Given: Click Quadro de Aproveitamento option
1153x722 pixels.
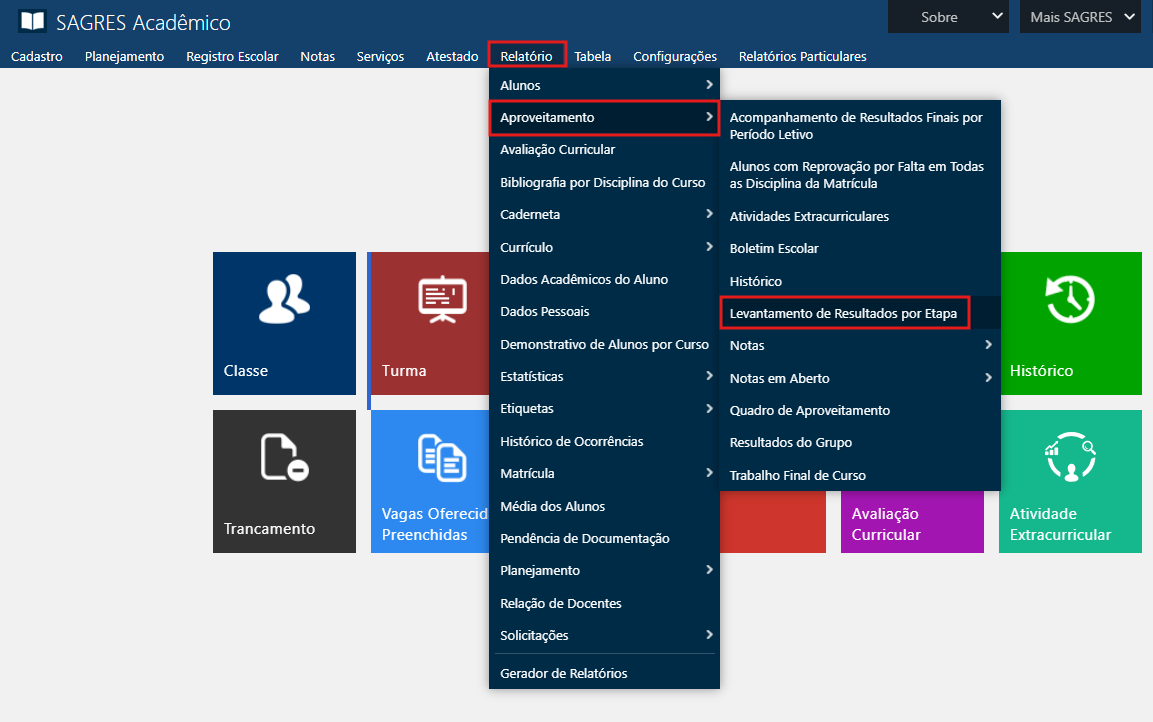Looking at the screenshot, I should coord(809,410).
